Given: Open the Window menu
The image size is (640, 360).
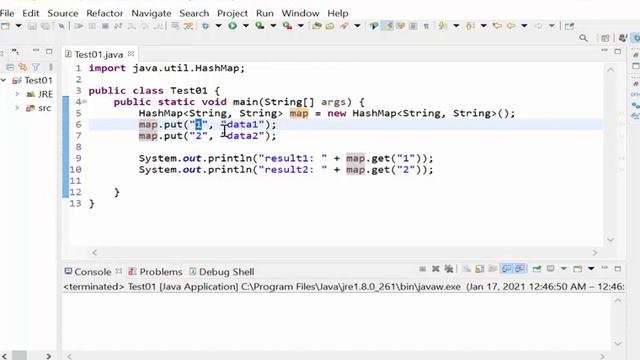Looking at the screenshot, I should pyautogui.click(x=300, y=13).
